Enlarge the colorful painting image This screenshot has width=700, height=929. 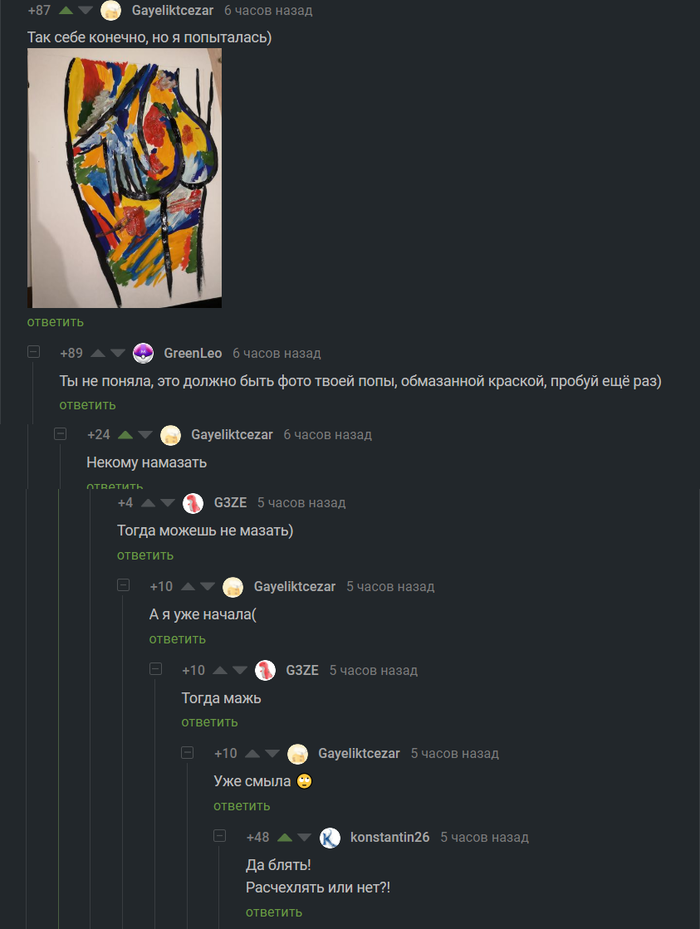[x=124, y=178]
